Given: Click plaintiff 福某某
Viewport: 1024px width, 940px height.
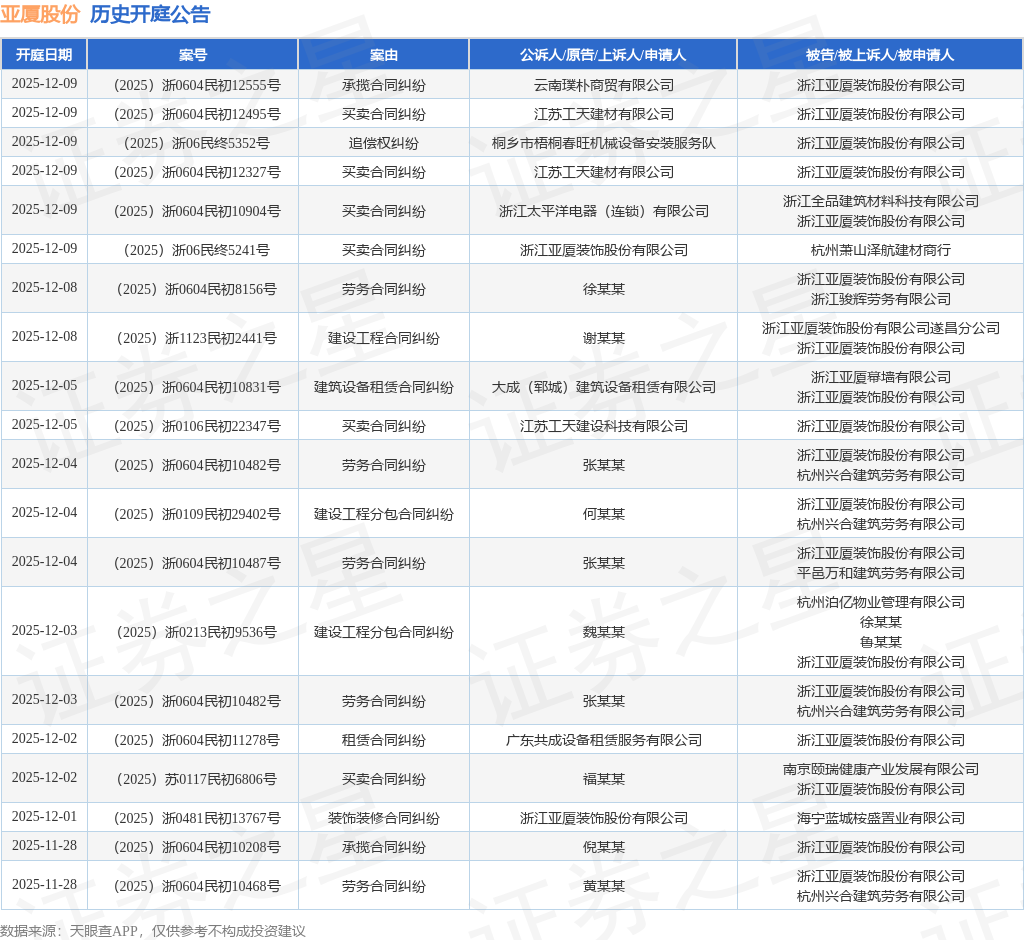Looking at the screenshot, I should [603, 779].
